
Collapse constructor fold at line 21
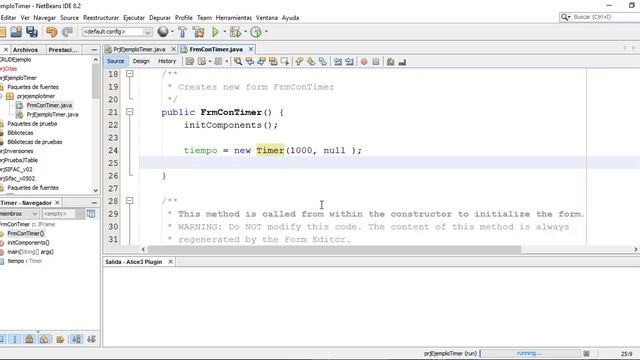(129, 112)
